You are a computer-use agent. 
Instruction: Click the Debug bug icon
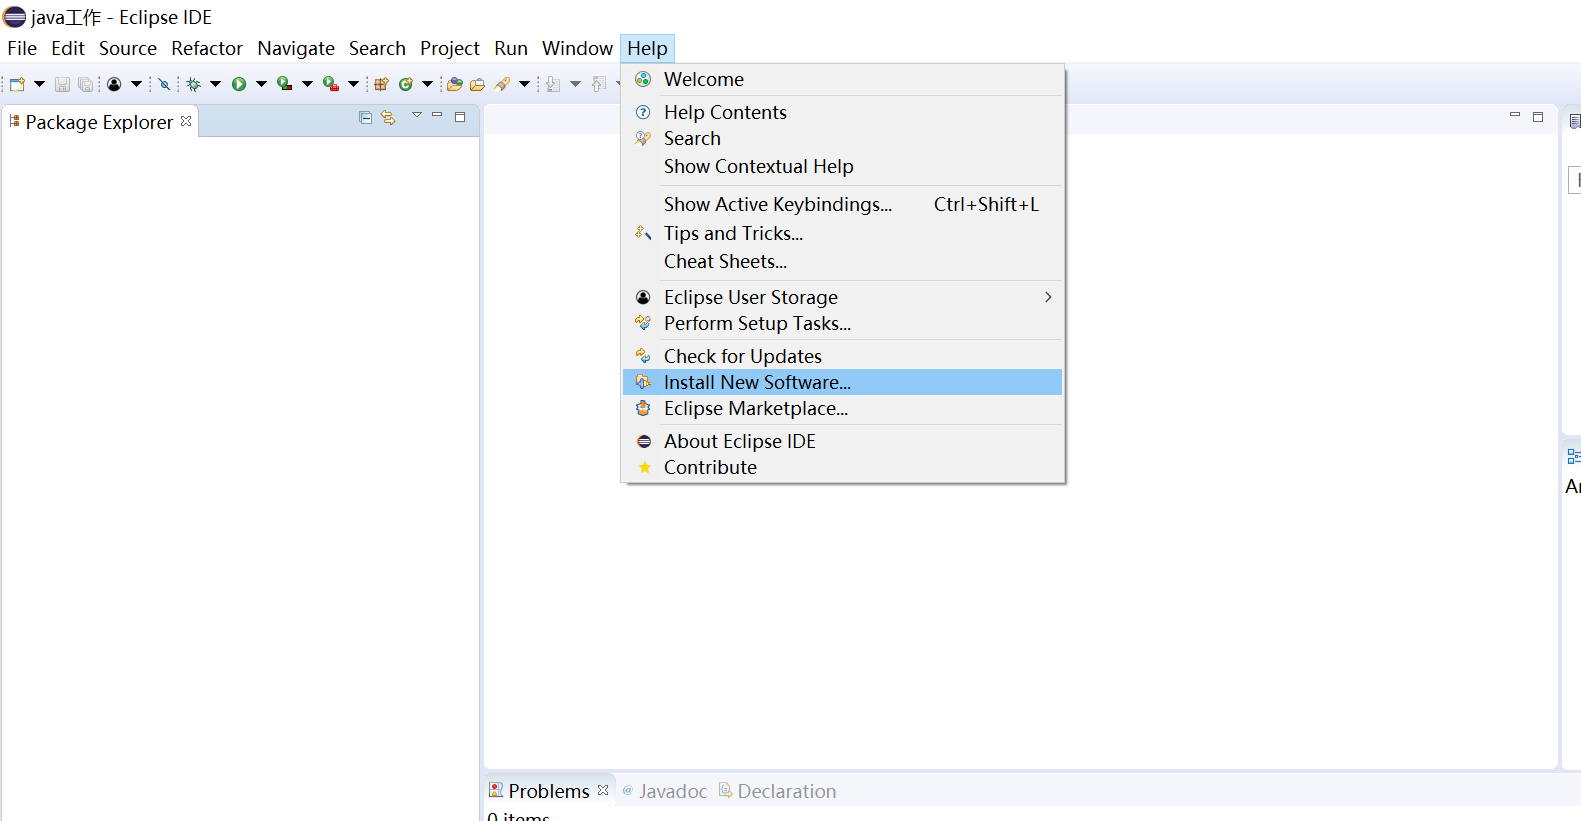pos(193,84)
